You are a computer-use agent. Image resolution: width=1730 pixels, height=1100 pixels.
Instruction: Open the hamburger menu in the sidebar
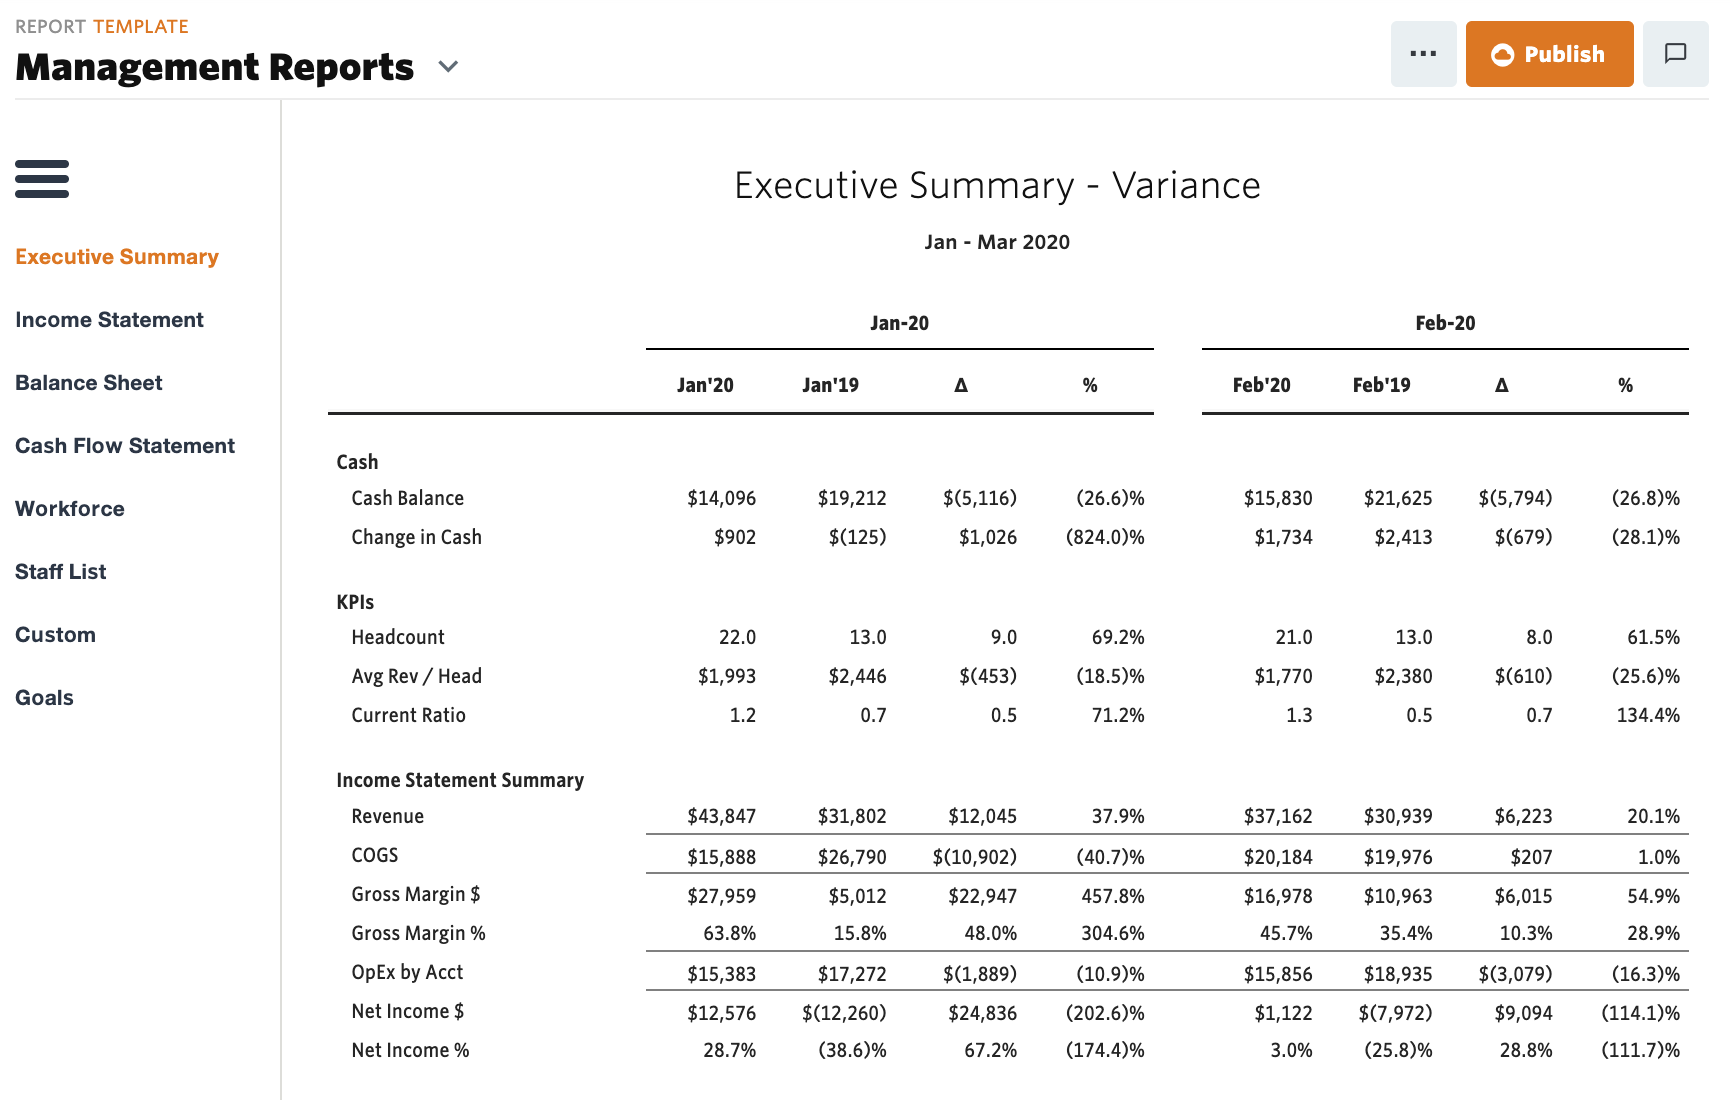click(x=42, y=180)
